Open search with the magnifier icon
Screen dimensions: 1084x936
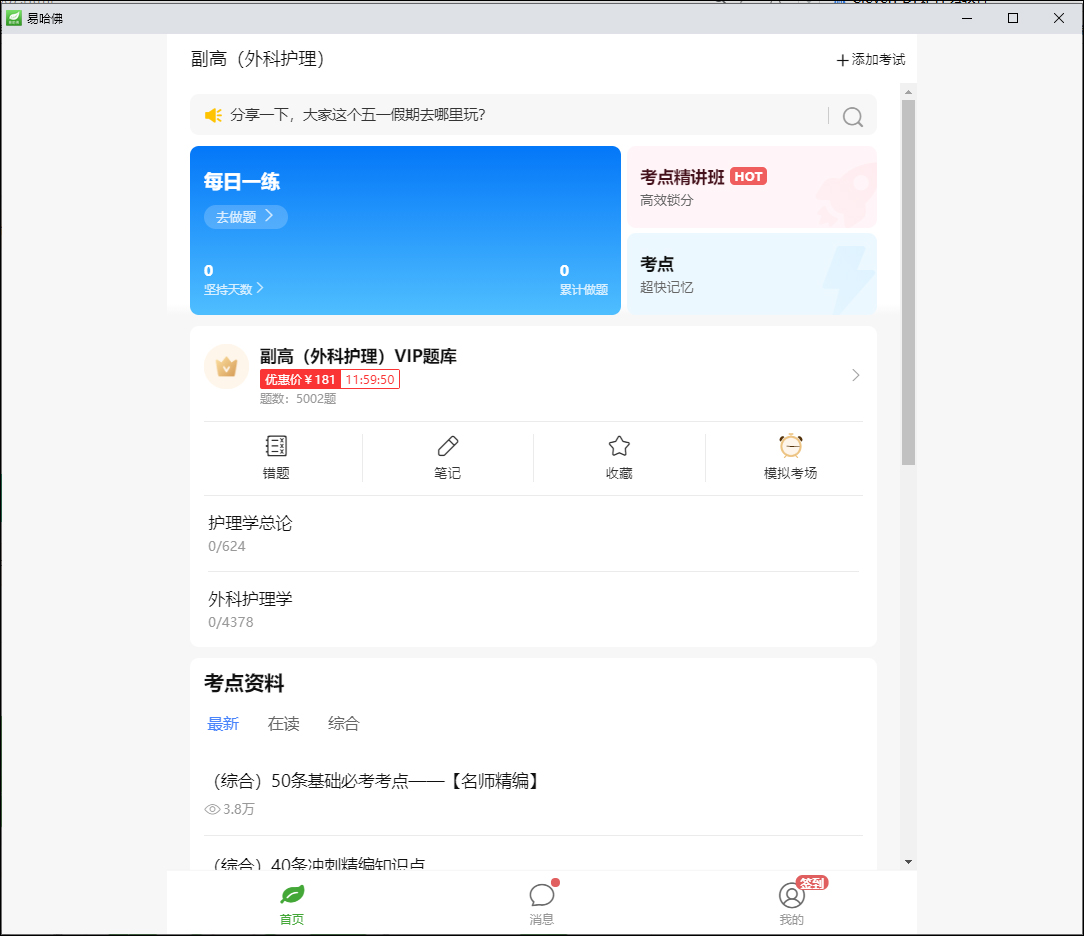click(x=852, y=117)
